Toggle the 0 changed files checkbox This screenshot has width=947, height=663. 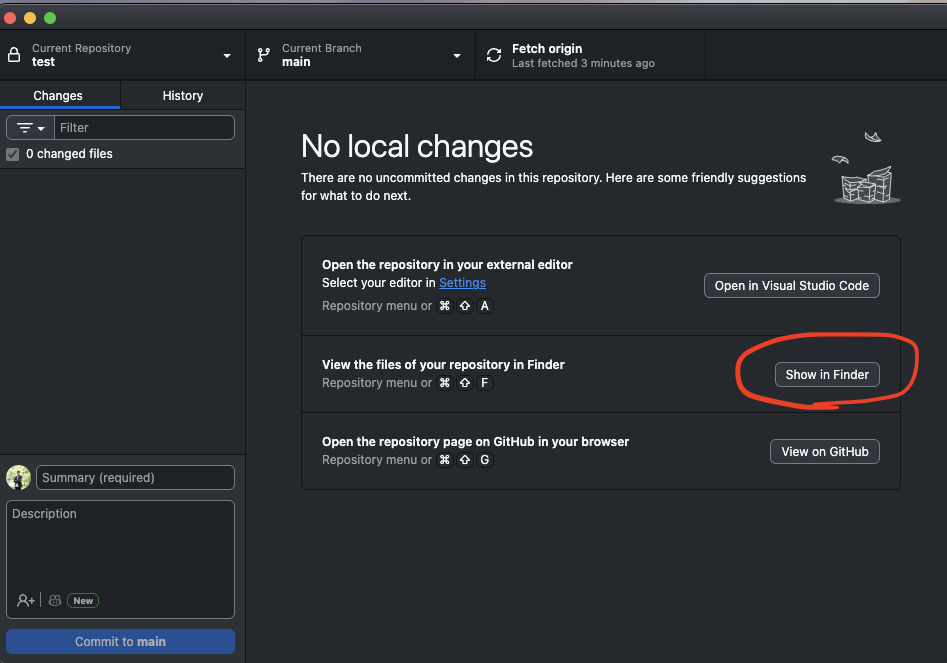coord(13,154)
